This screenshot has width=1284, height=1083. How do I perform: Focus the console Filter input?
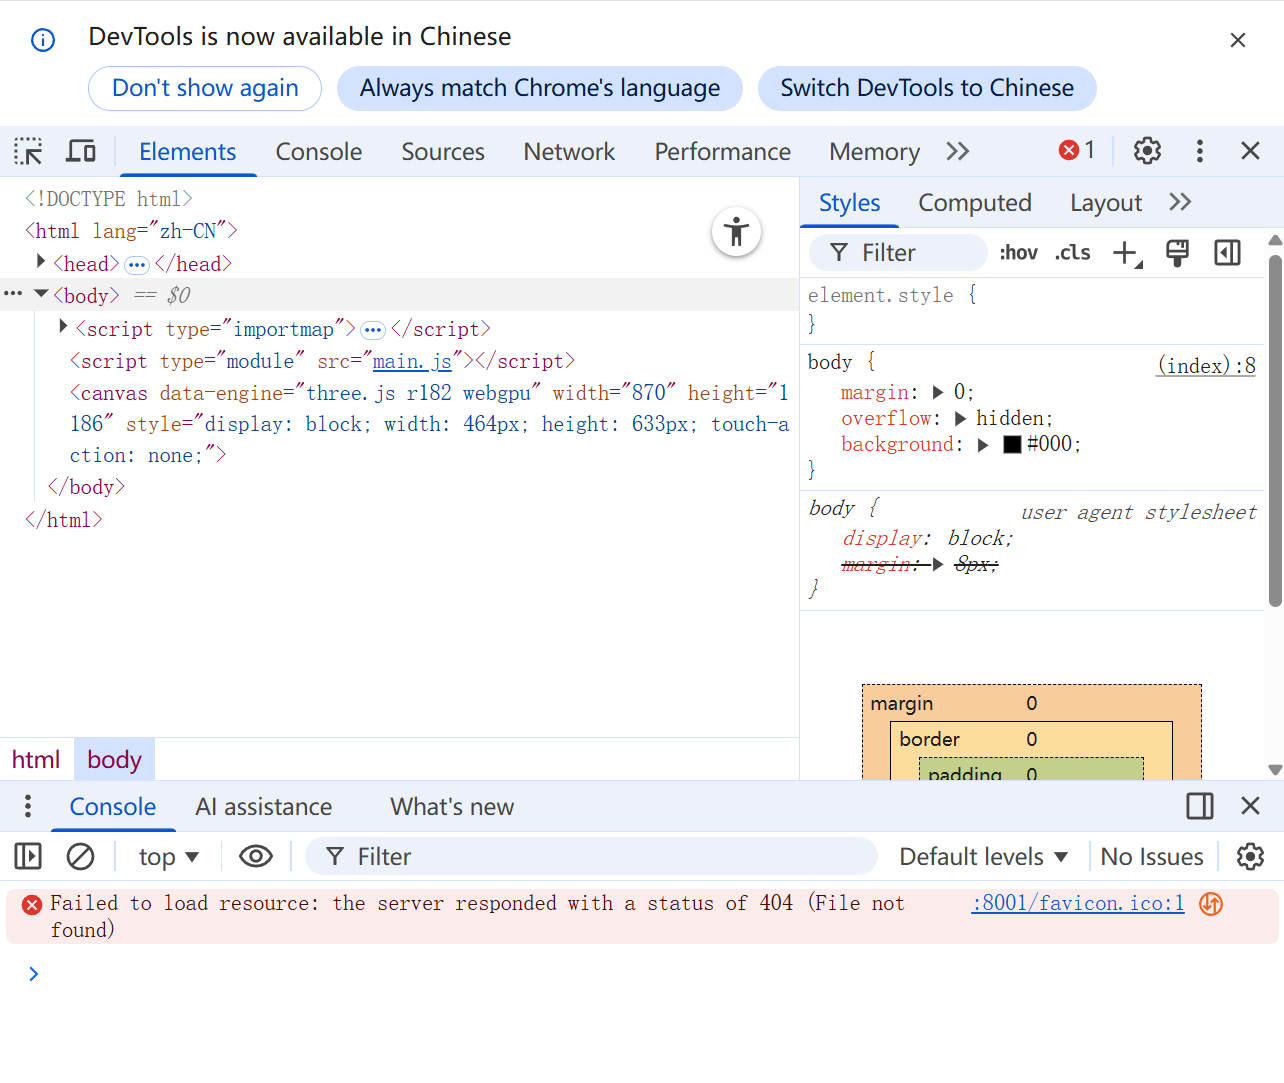[591, 857]
